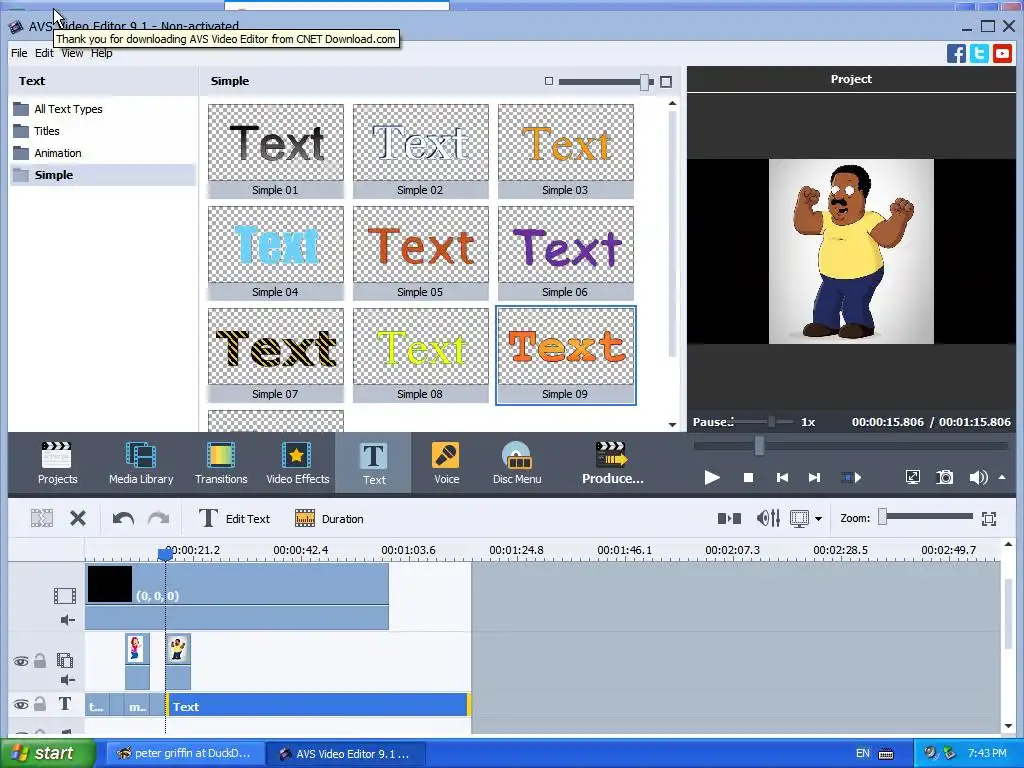Adjust the timeline Zoom slider
1024x768 pixels.
pyautogui.click(x=882, y=517)
